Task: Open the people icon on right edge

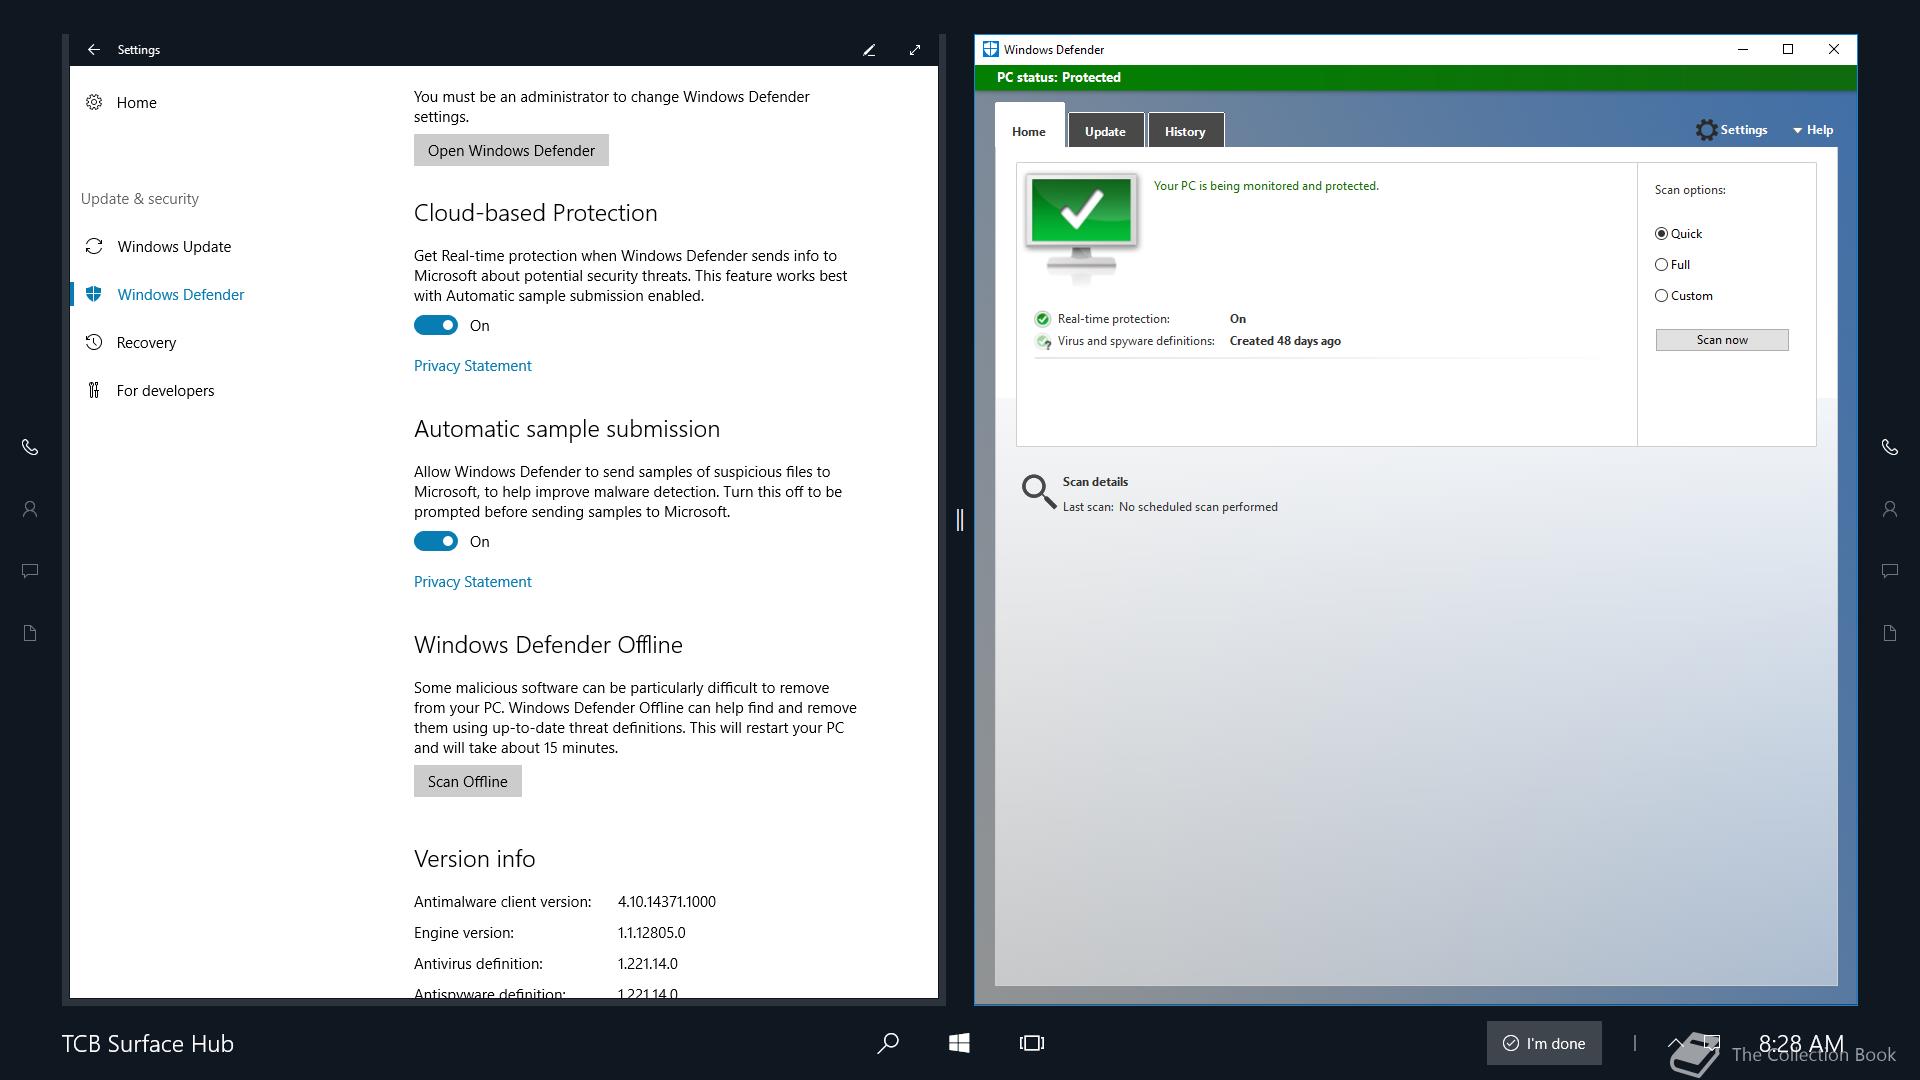Action: (1890, 509)
